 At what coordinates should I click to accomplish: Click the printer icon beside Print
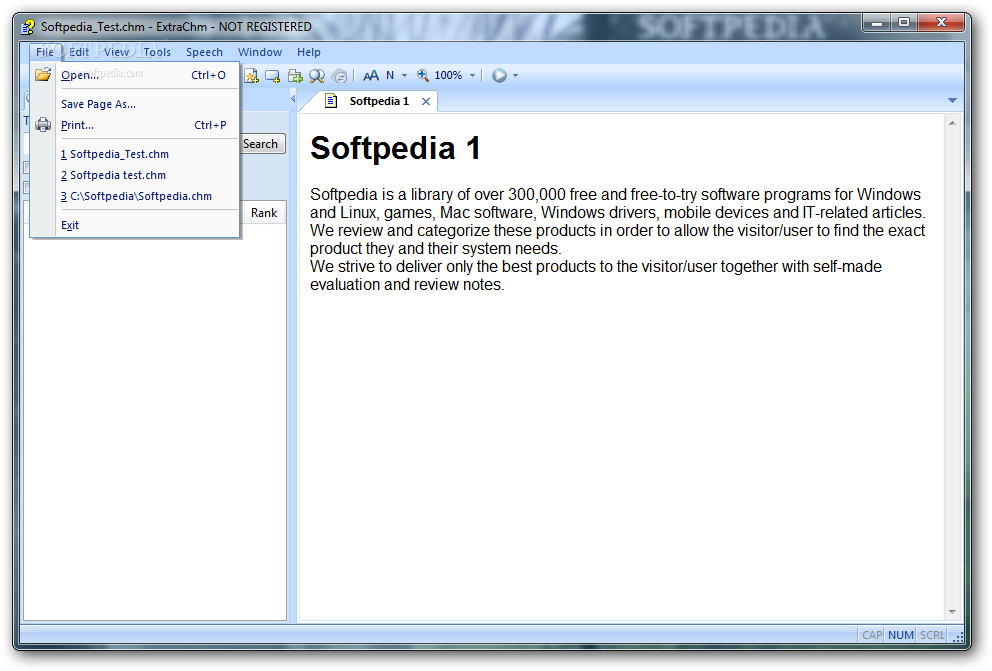[43, 125]
